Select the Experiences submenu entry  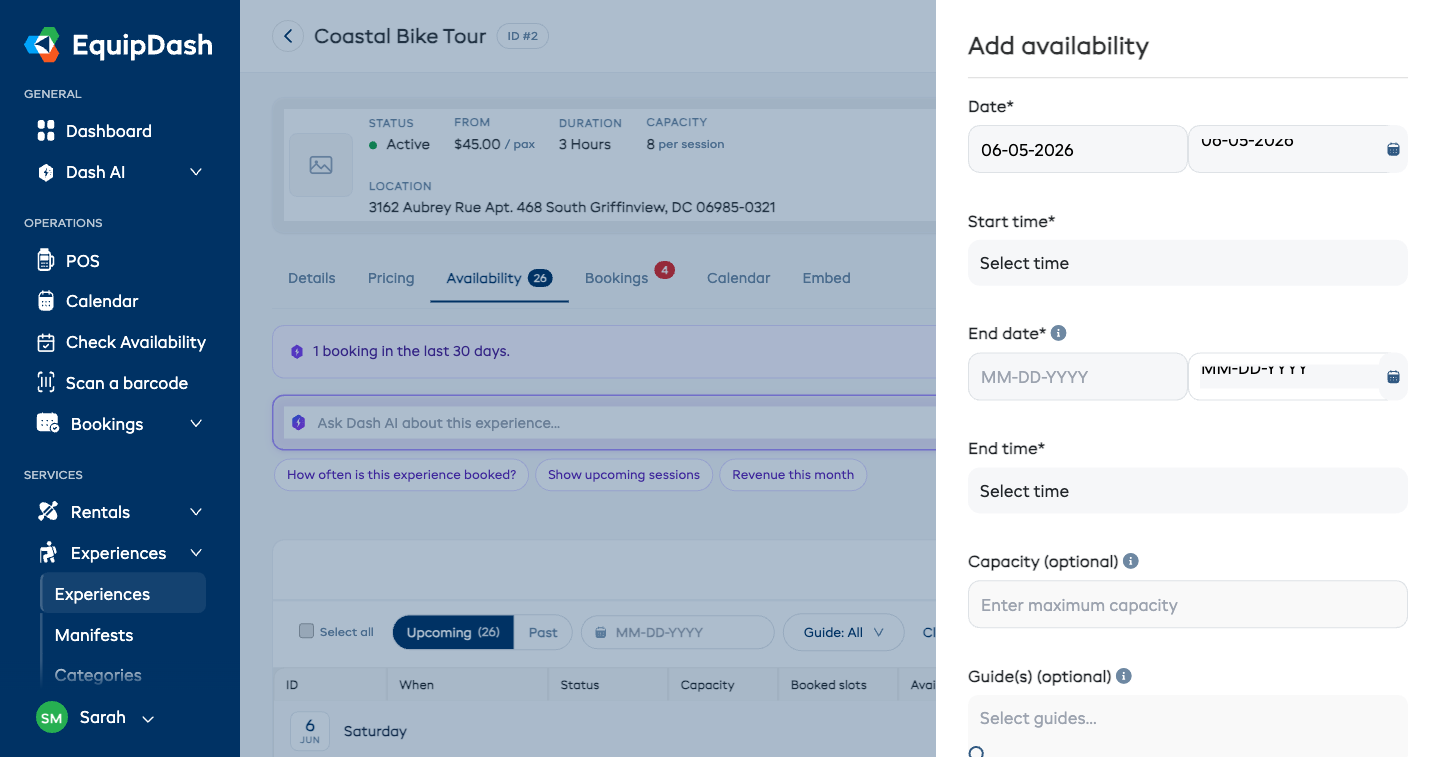pos(123,594)
